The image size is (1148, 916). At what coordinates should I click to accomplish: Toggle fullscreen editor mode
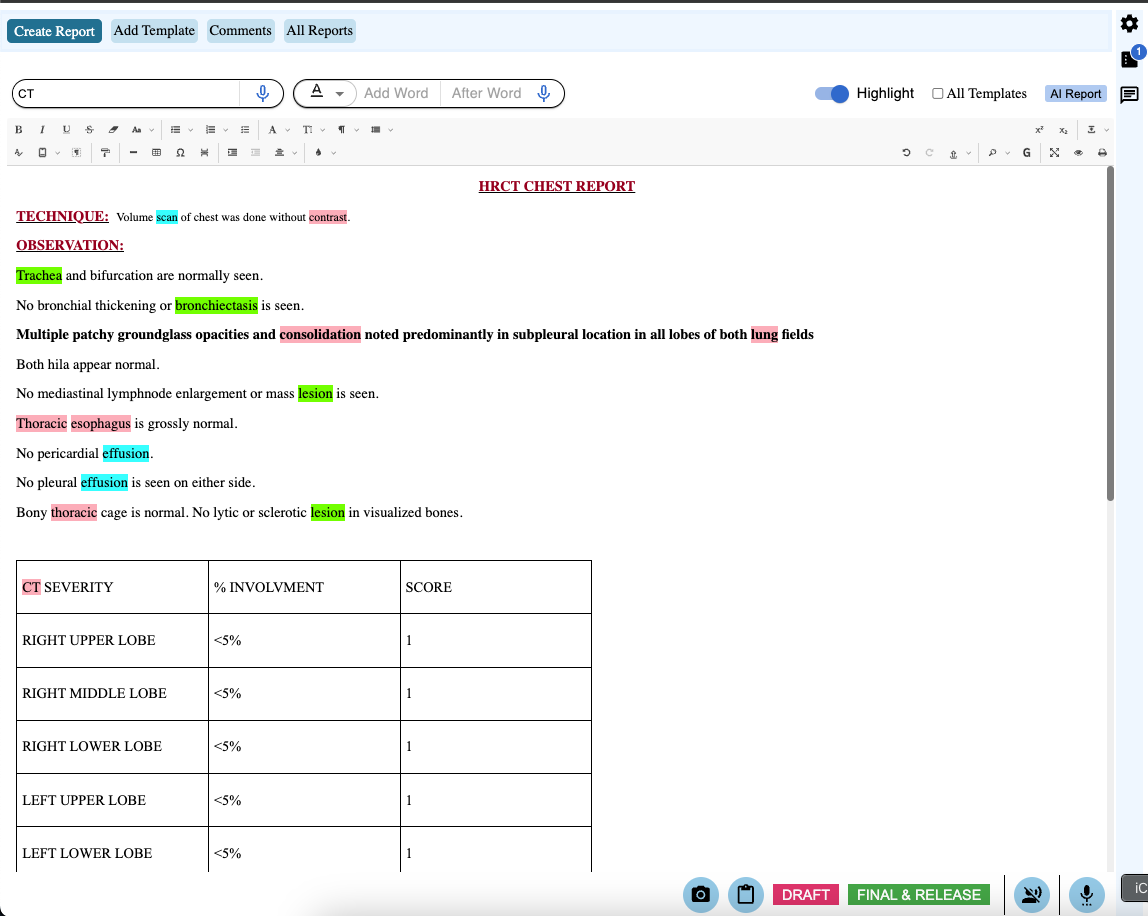(1054, 152)
